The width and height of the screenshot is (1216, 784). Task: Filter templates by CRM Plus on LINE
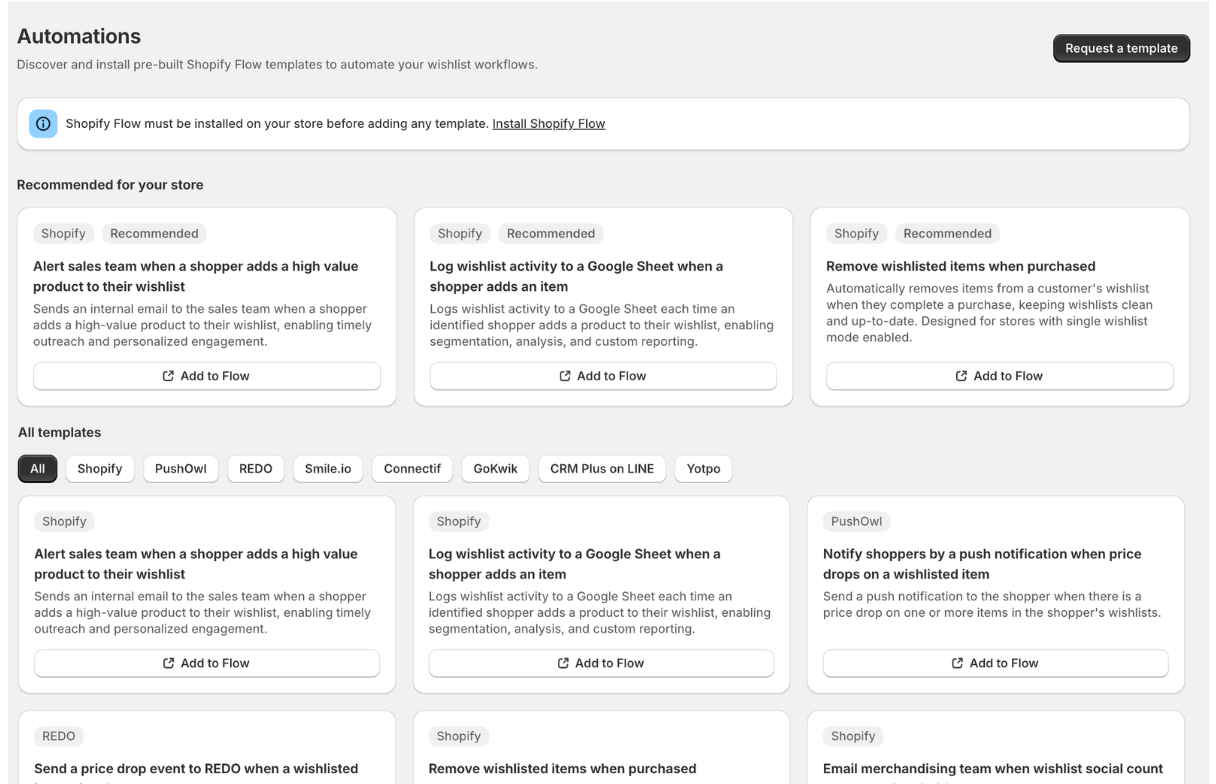(x=602, y=469)
